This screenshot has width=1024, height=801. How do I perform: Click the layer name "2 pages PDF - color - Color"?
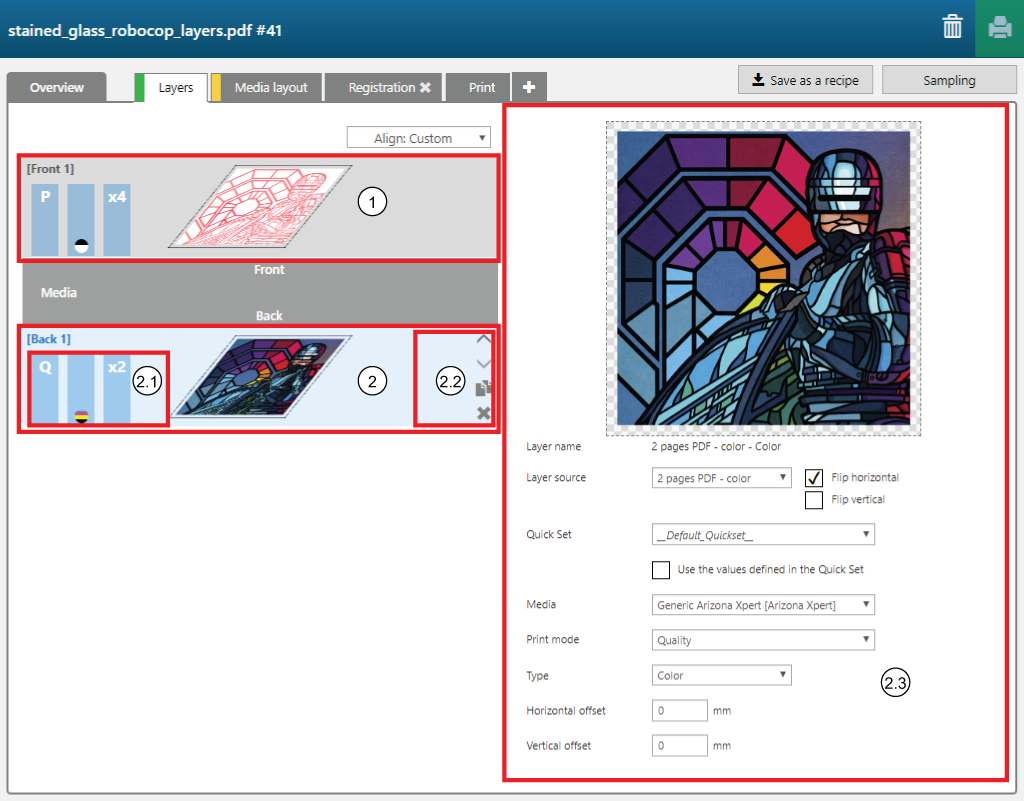click(716, 447)
